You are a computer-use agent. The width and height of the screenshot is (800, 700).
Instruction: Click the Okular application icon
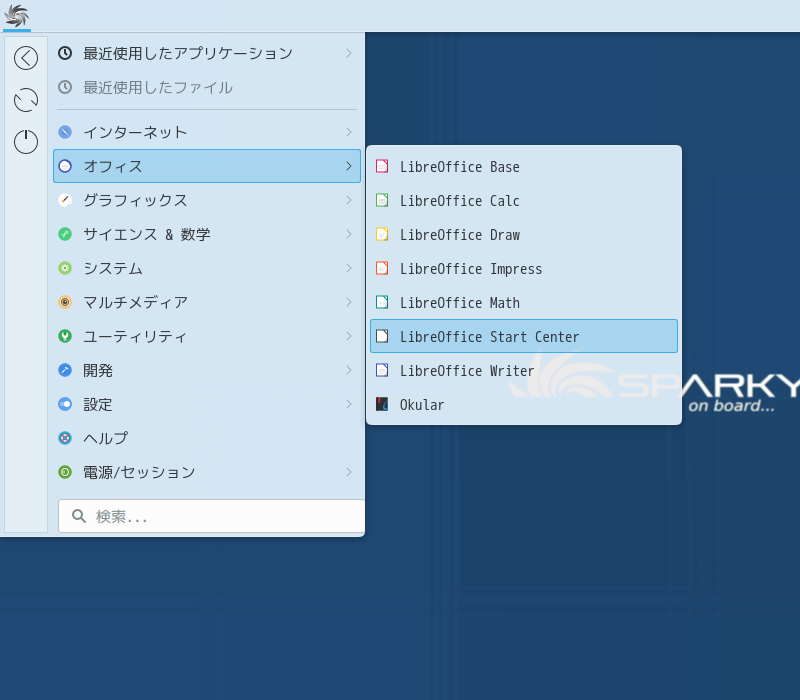[x=382, y=405]
